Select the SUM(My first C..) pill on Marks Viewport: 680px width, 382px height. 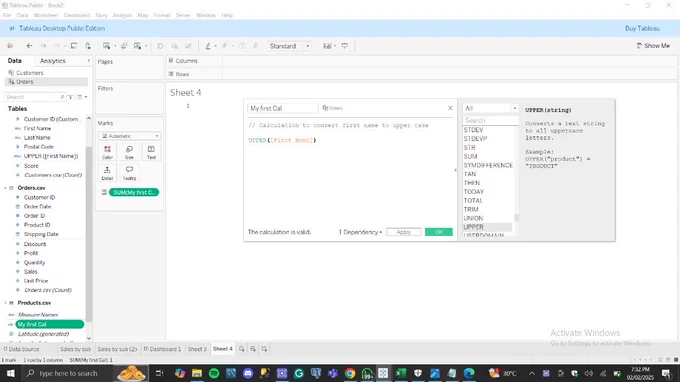point(134,192)
